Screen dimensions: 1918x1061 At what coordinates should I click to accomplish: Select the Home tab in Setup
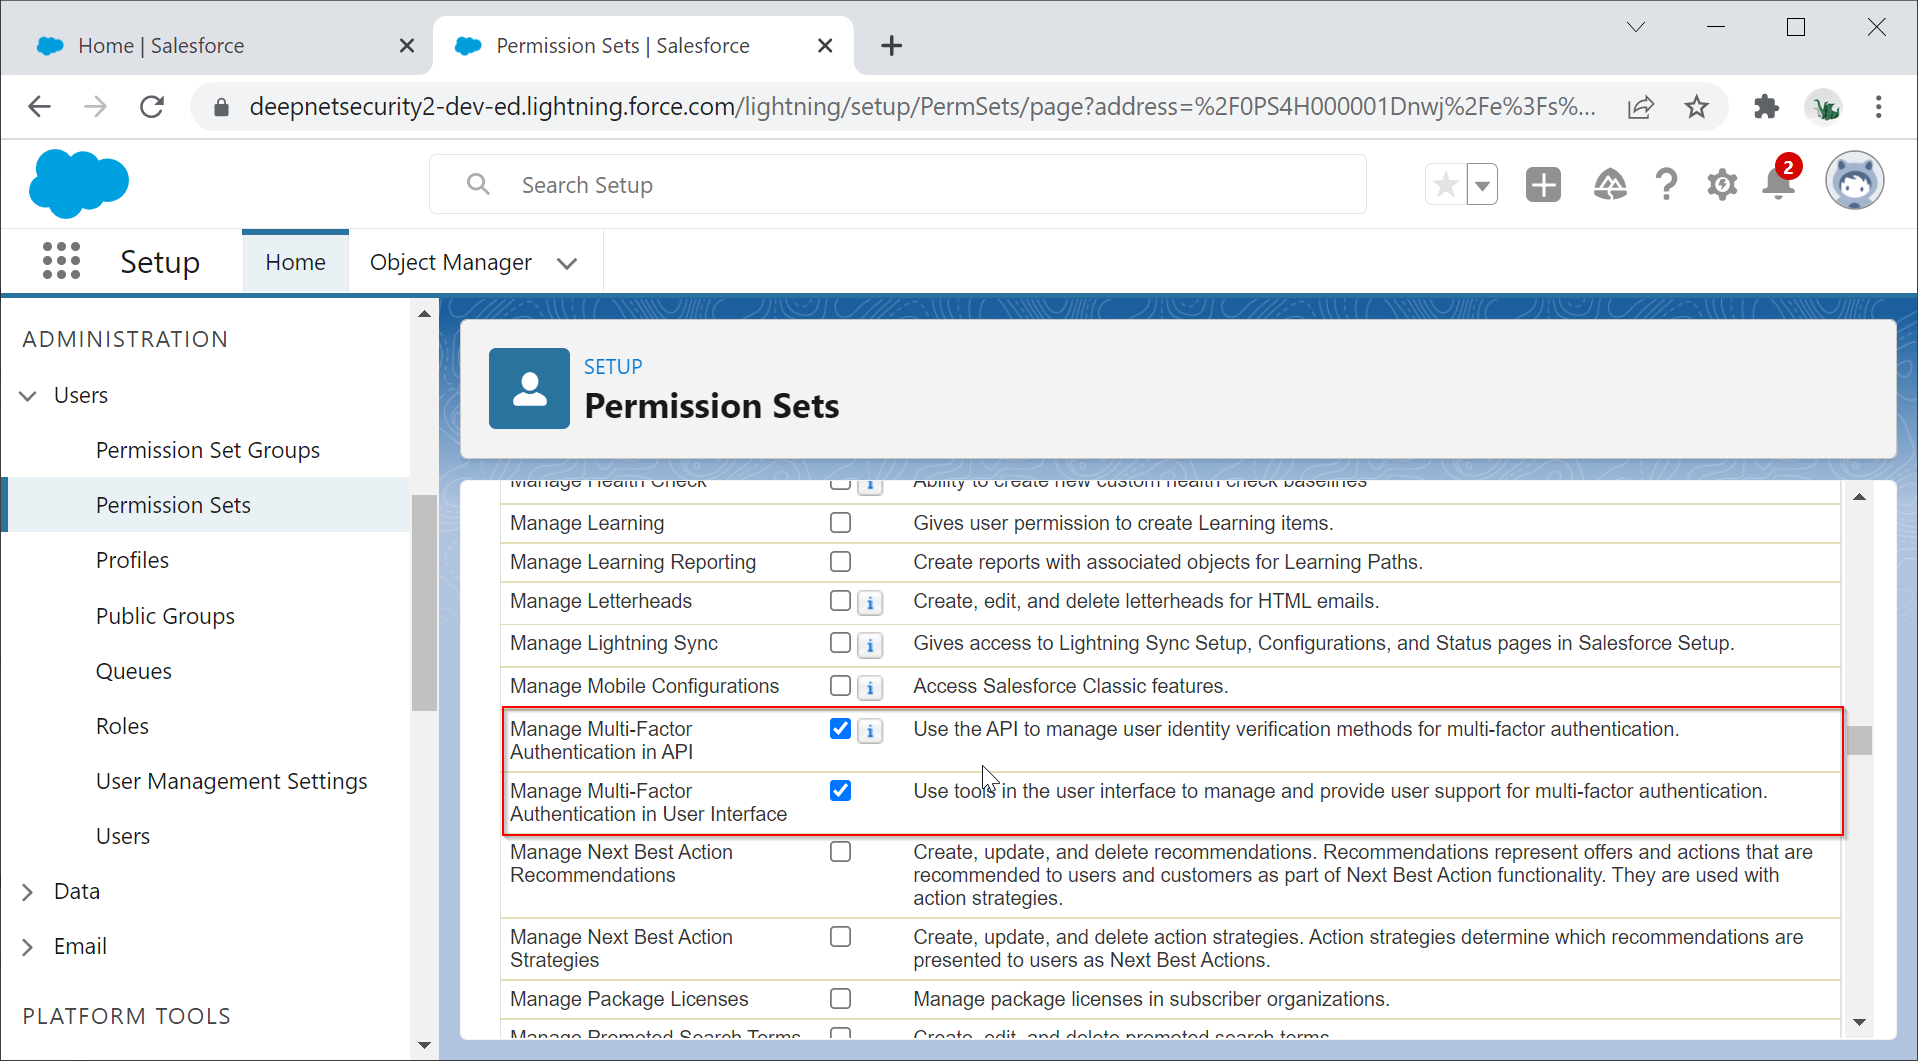pos(295,262)
